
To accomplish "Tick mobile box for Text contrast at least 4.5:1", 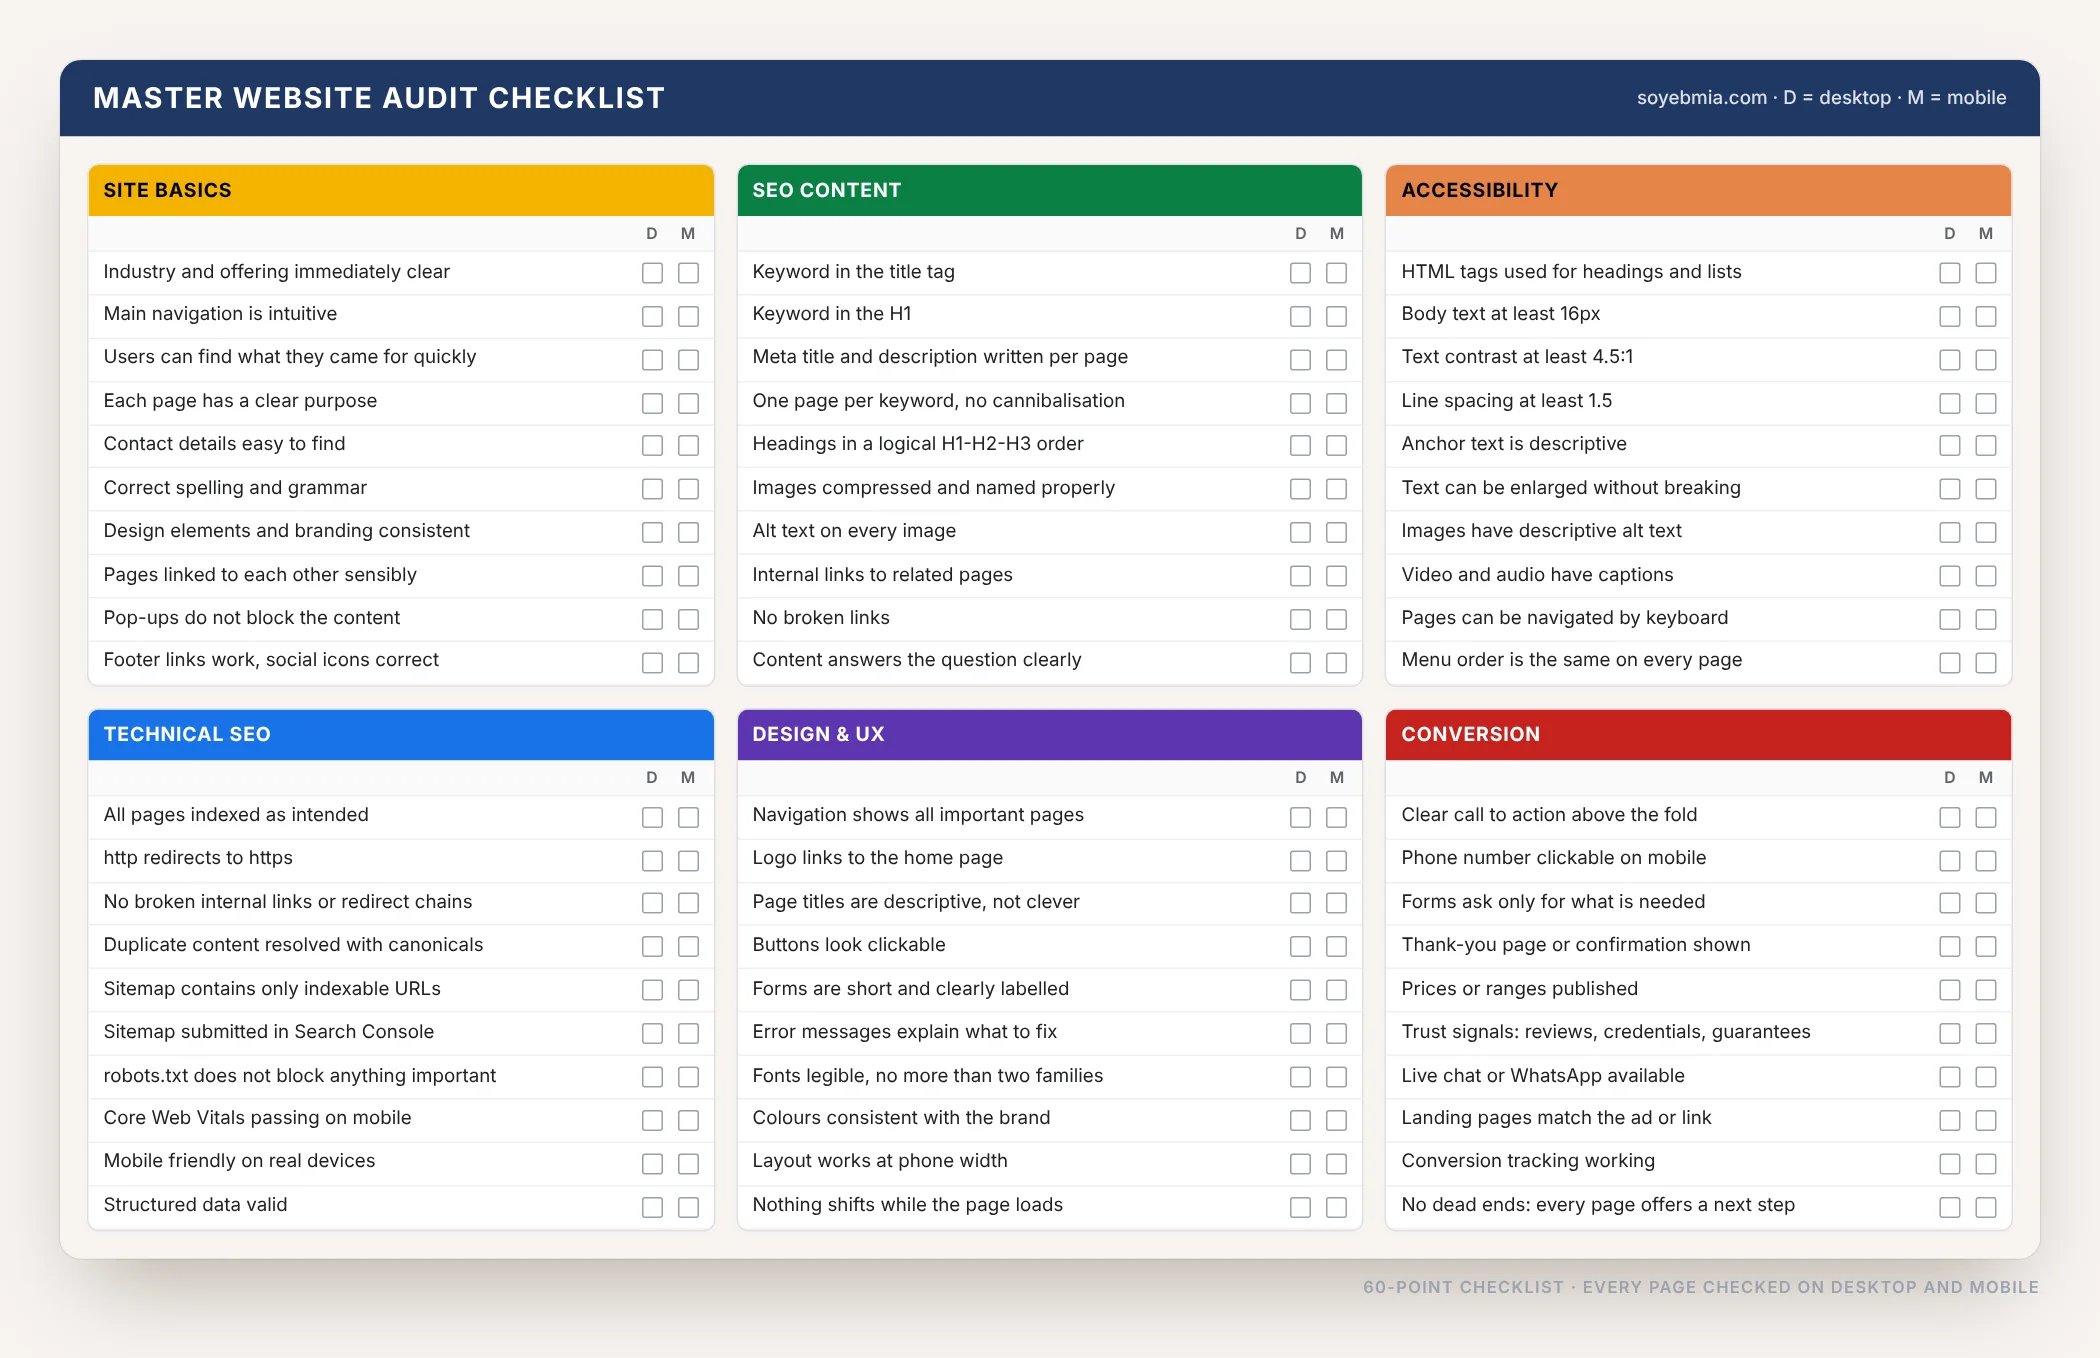I will [1986, 359].
